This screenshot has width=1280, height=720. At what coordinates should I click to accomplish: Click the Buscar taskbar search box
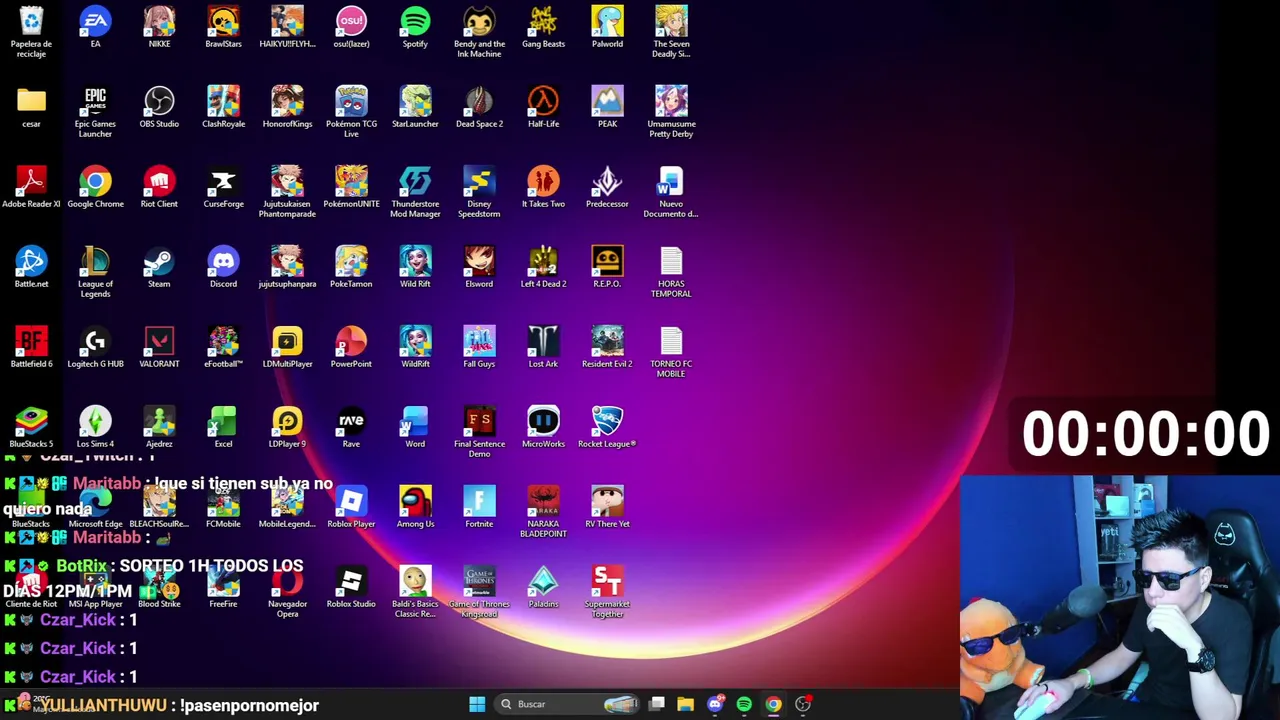[569, 704]
